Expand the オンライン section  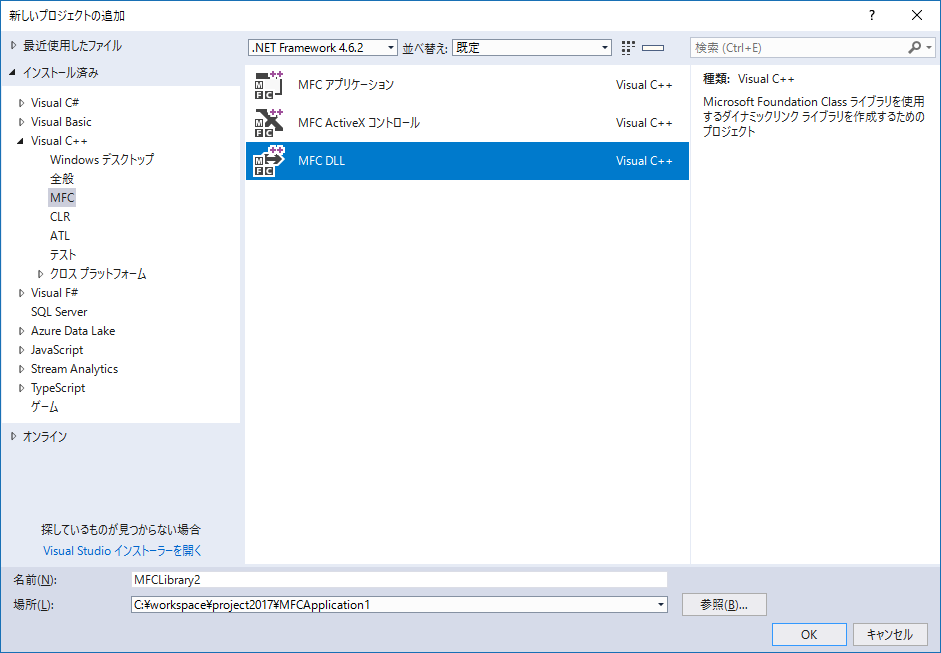click(13, 437)
